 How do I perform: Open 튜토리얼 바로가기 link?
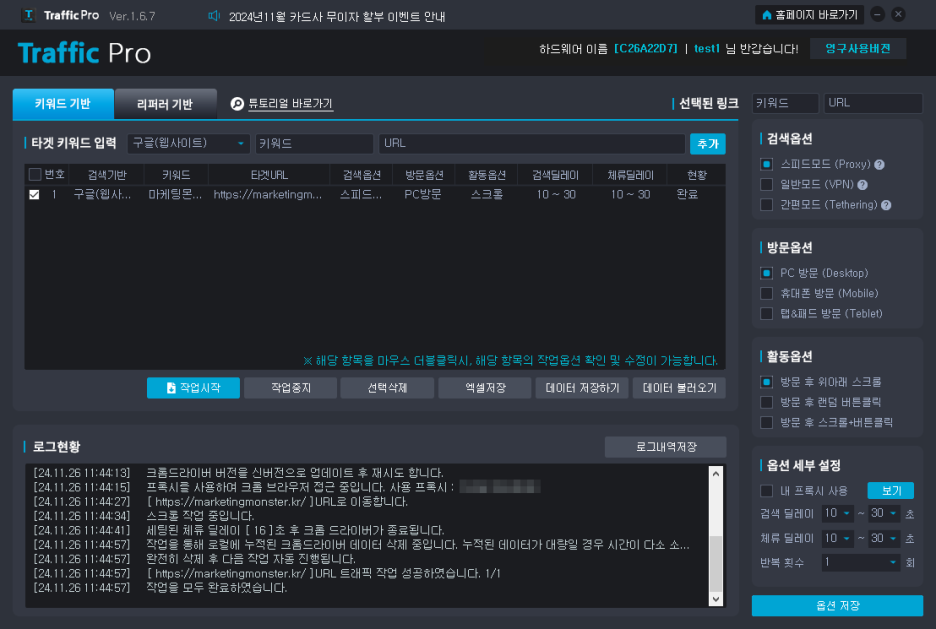[290, 104]
